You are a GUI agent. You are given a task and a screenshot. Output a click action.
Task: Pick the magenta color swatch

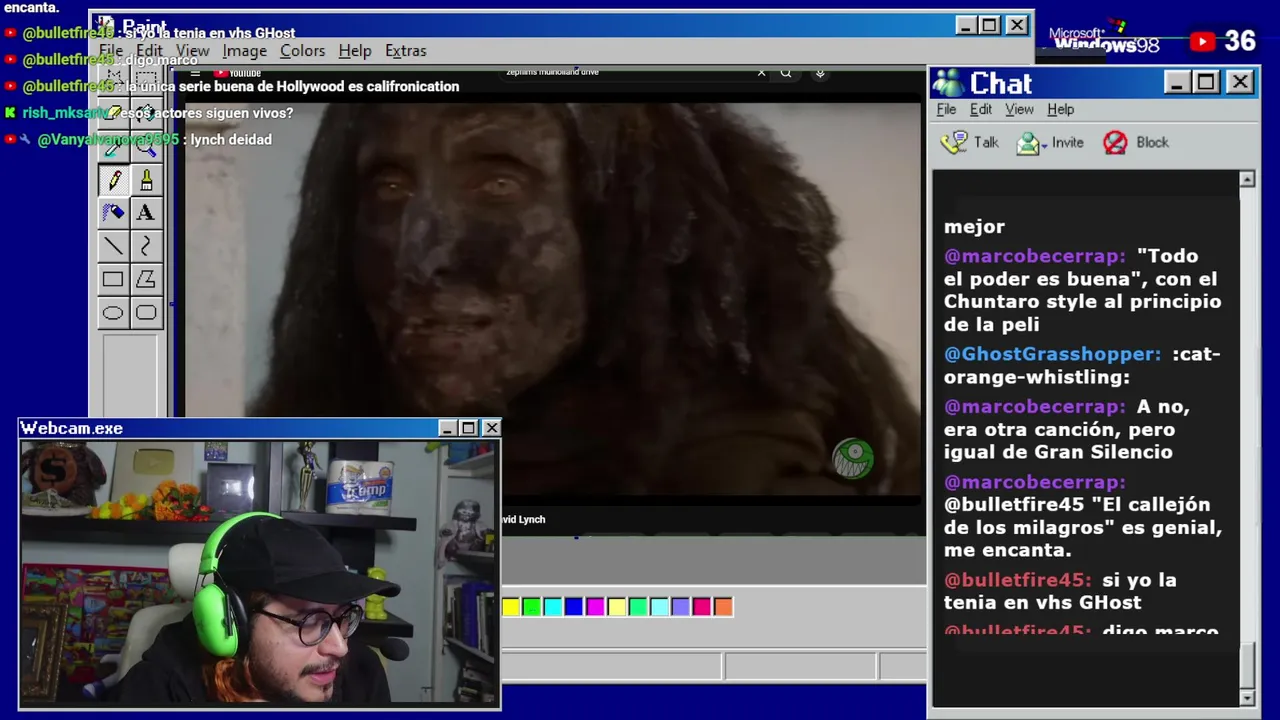pos(595,607)
